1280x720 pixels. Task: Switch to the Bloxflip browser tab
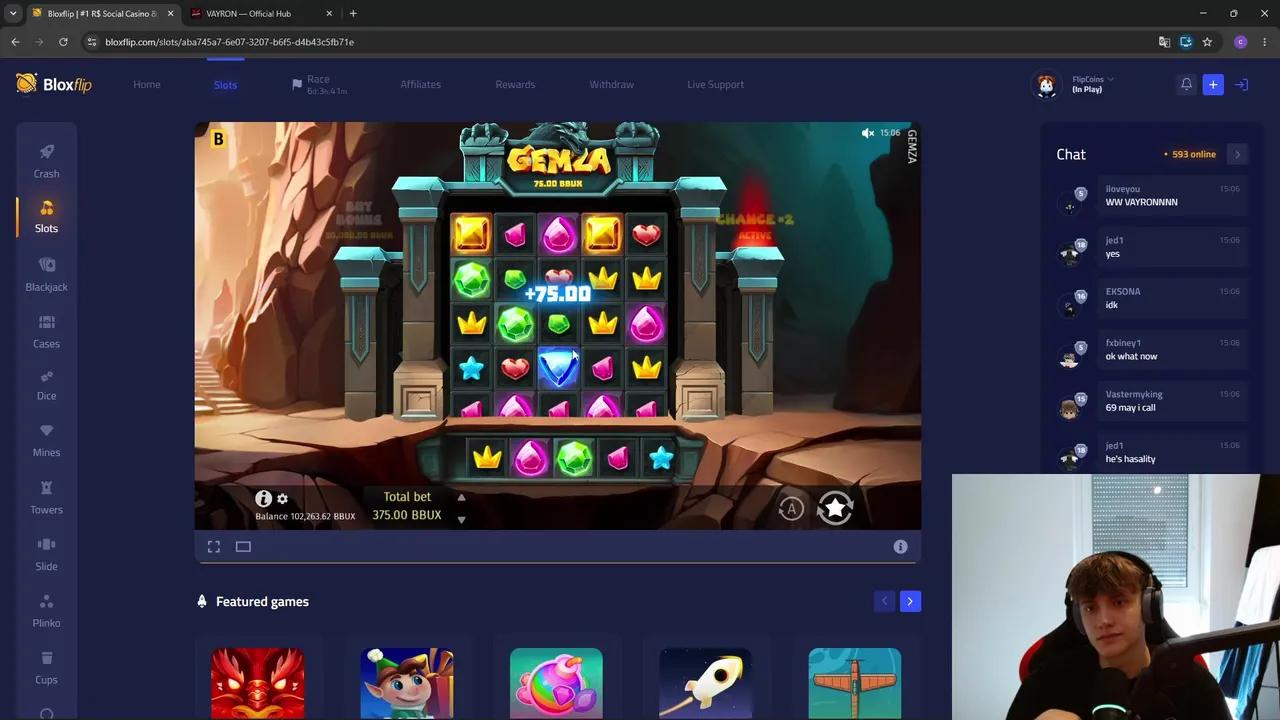tap(100, 14)
